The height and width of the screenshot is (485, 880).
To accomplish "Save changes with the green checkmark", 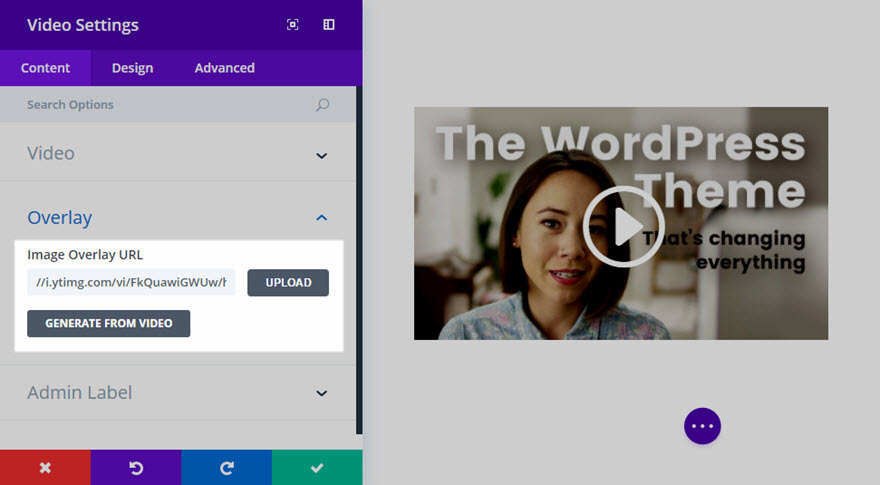I will pos(317,467).
